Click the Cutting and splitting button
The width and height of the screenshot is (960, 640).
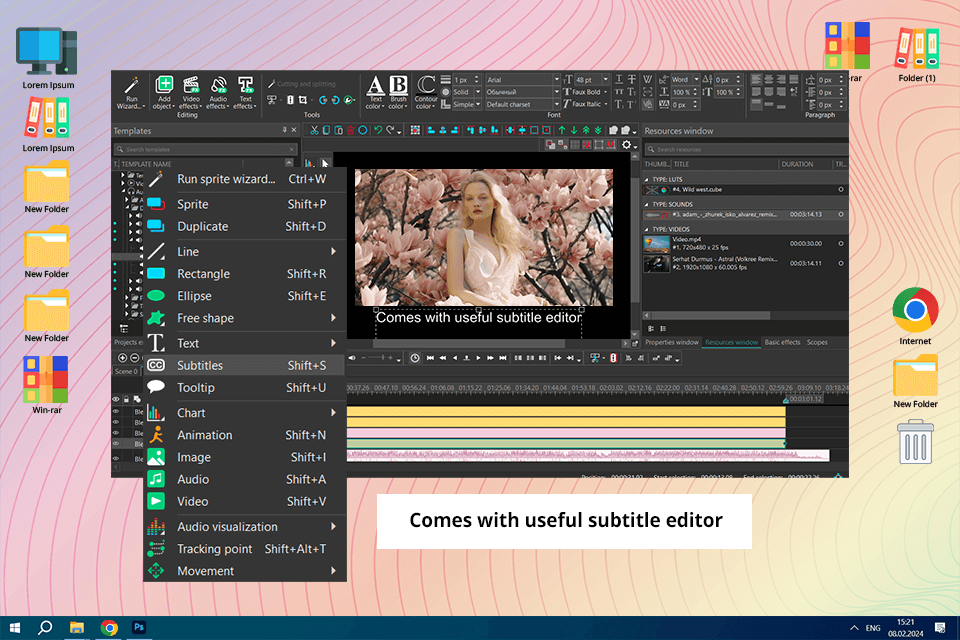click(x=302, y=84)
